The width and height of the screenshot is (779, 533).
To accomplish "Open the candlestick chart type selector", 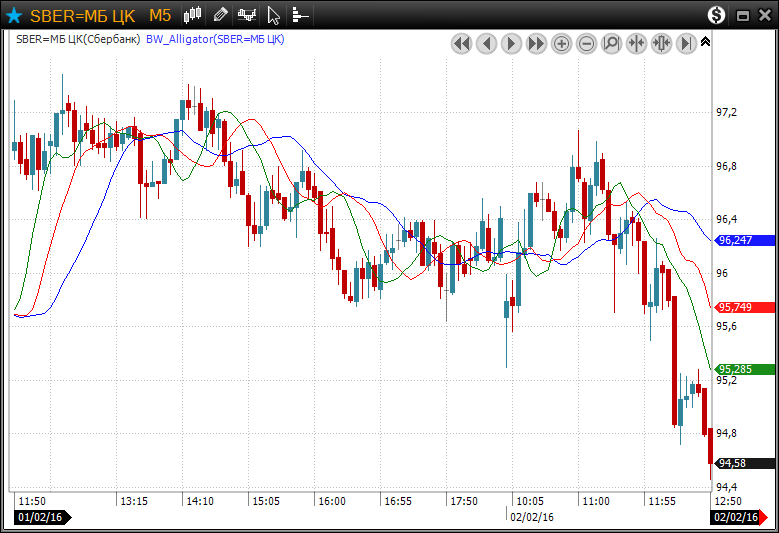I will [193, 15].
